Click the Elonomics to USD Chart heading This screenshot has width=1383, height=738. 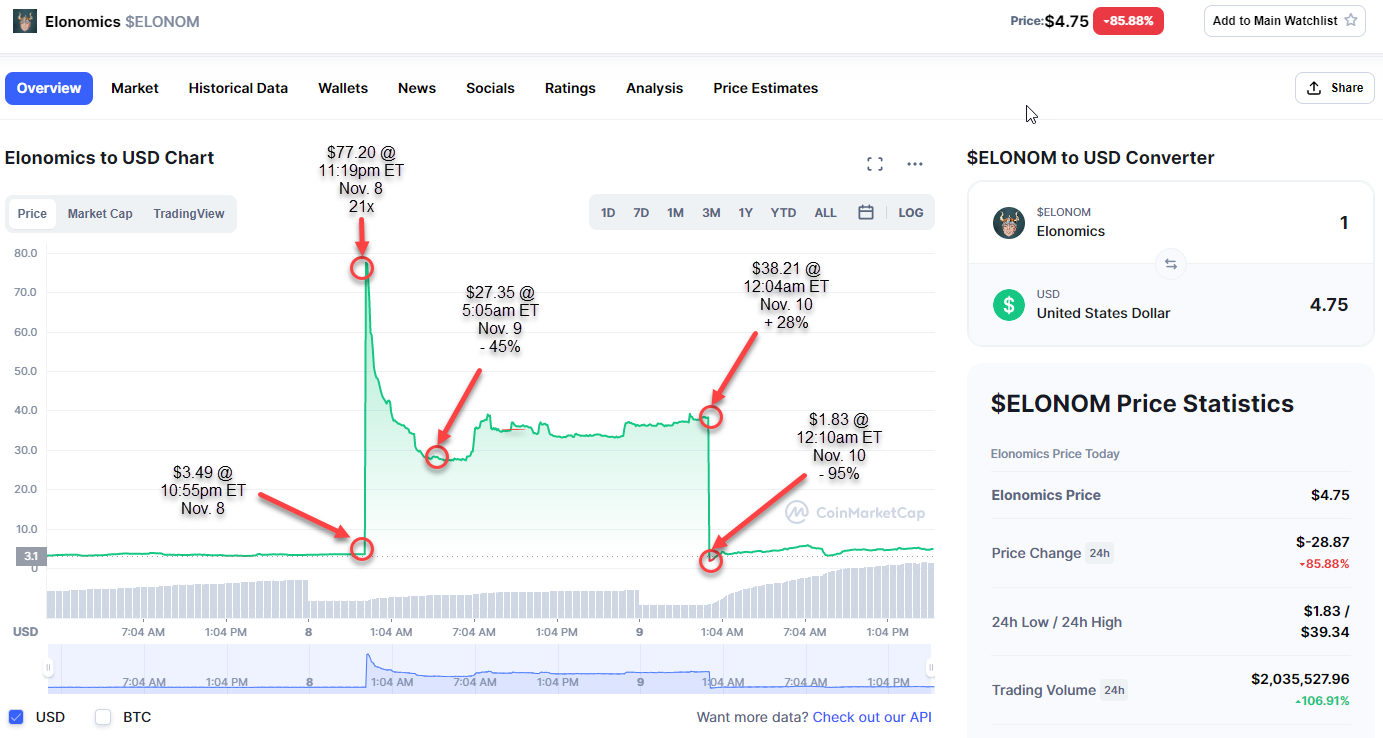110,158
